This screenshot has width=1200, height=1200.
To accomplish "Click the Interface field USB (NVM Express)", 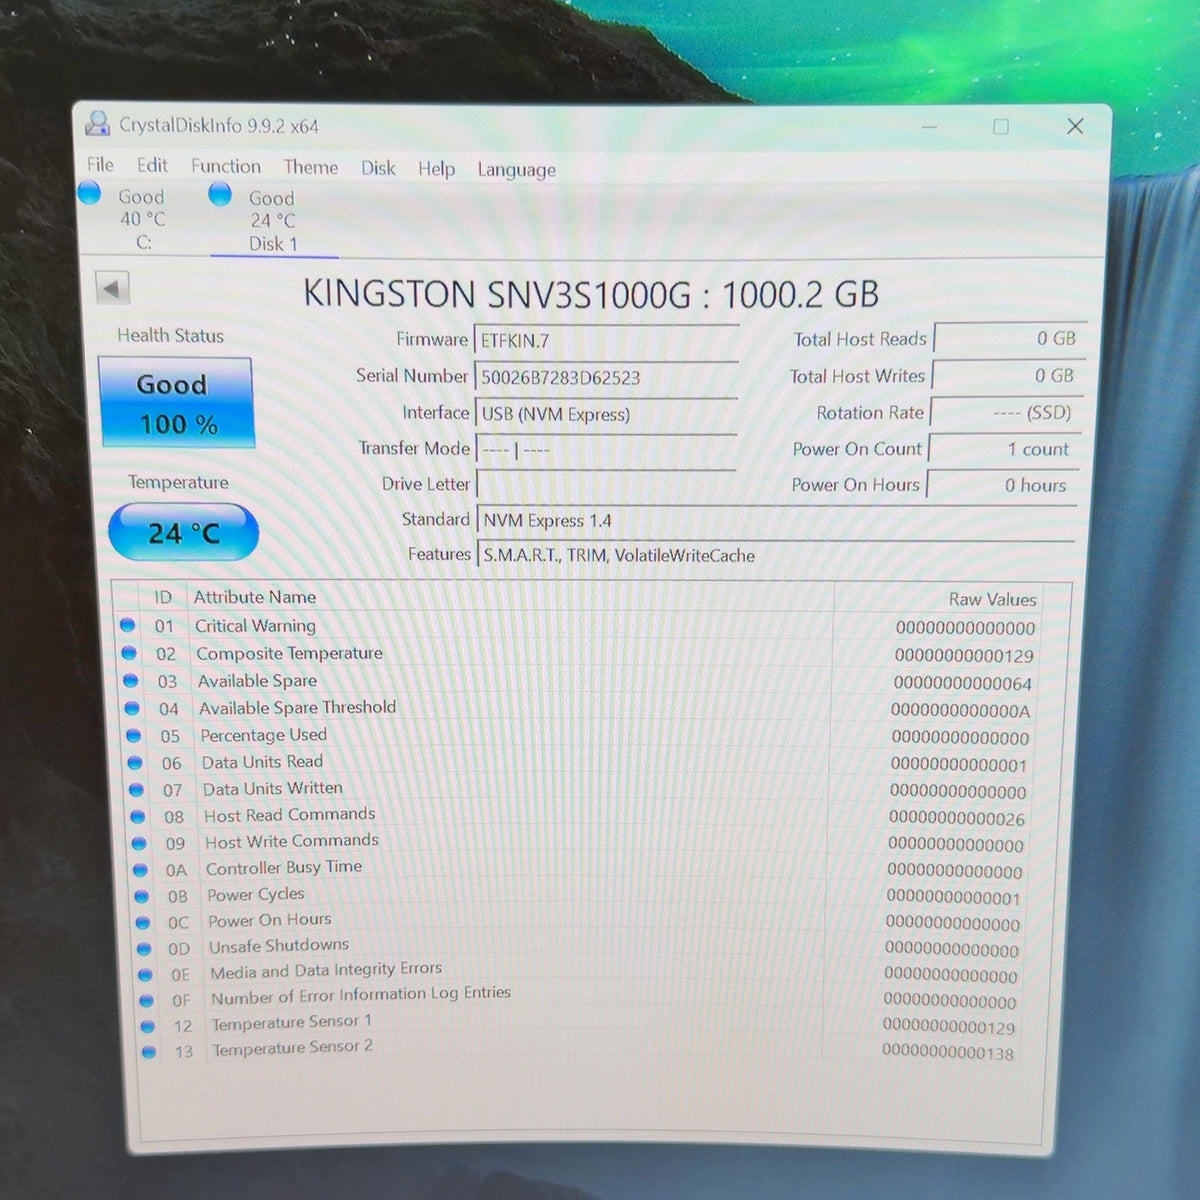I will point(606,414).
